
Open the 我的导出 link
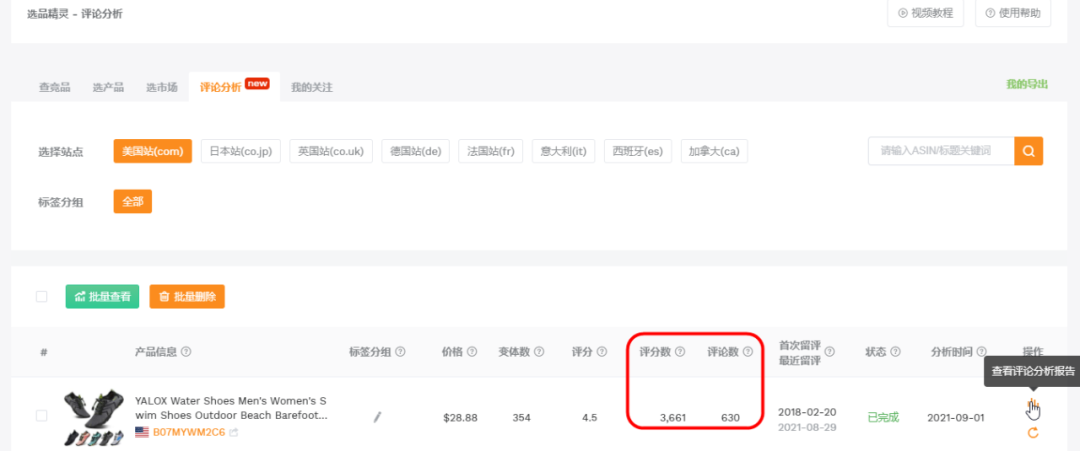point(1027,84)
